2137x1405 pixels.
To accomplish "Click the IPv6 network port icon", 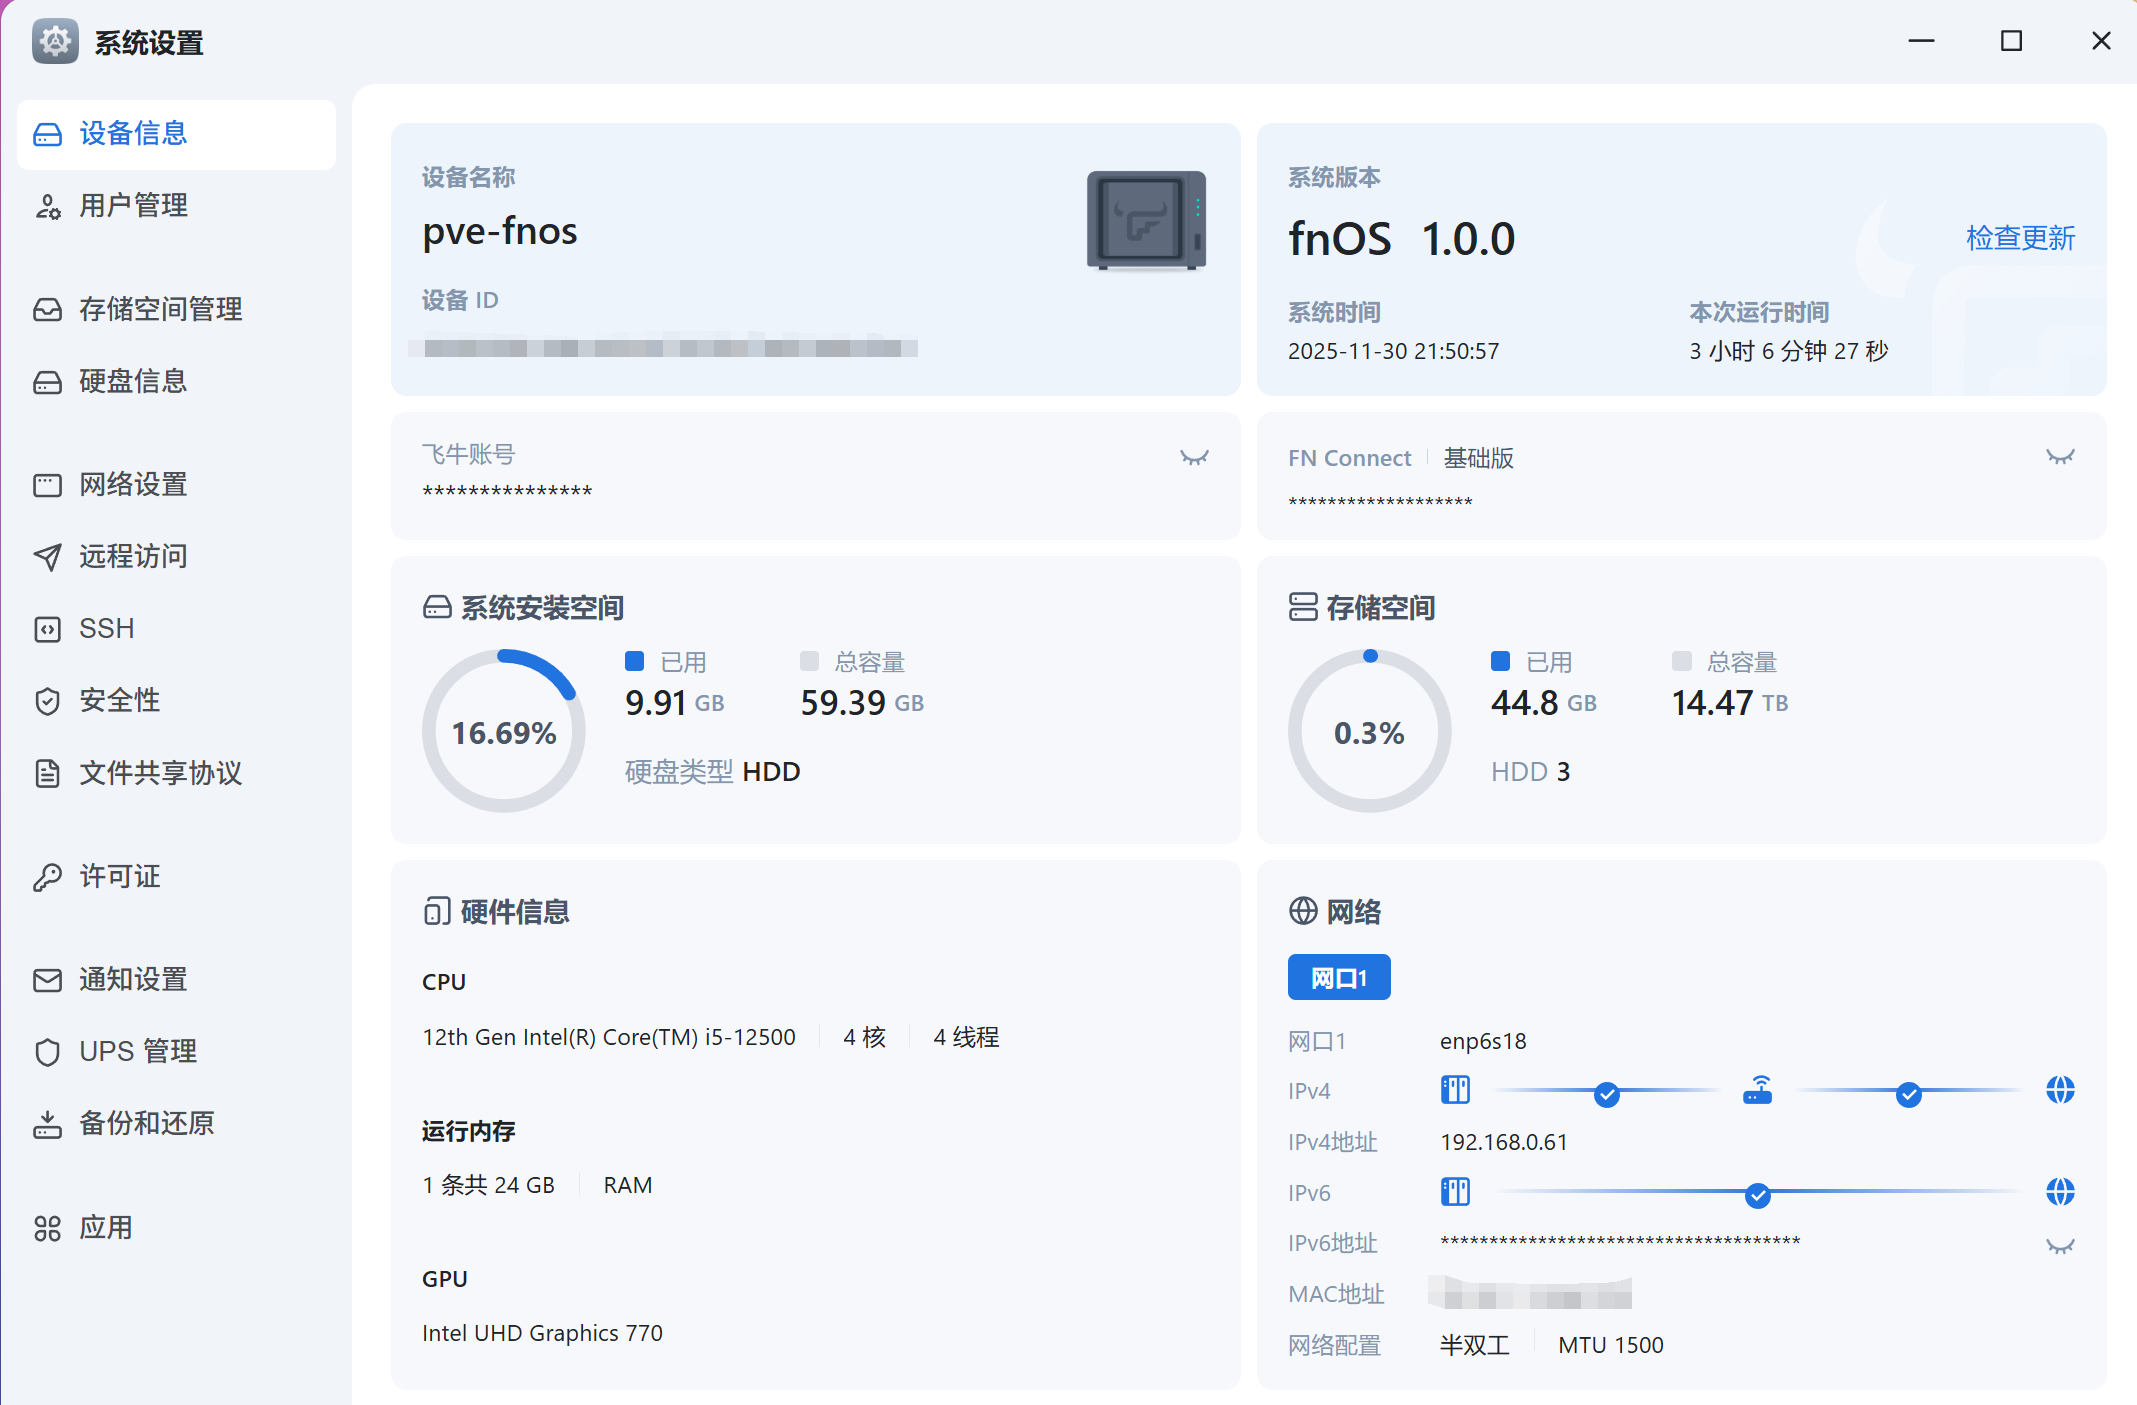I will 1455,1192.
